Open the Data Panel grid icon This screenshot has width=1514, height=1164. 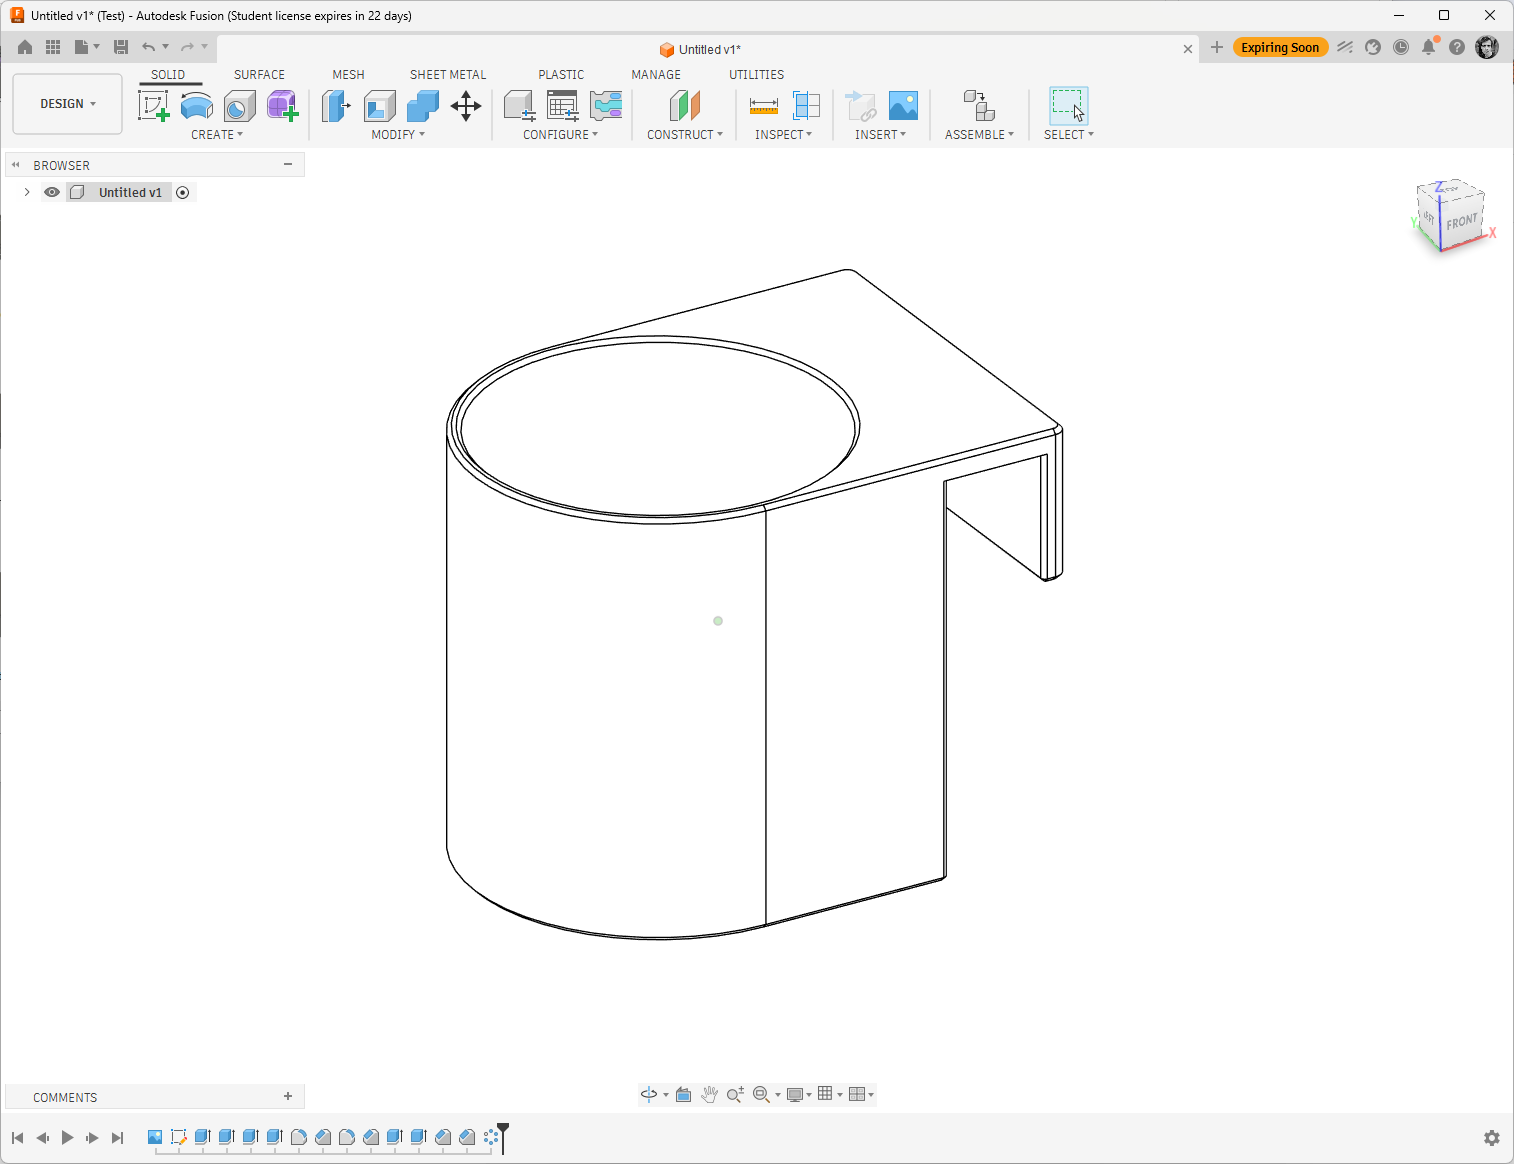tap(53, 47)
